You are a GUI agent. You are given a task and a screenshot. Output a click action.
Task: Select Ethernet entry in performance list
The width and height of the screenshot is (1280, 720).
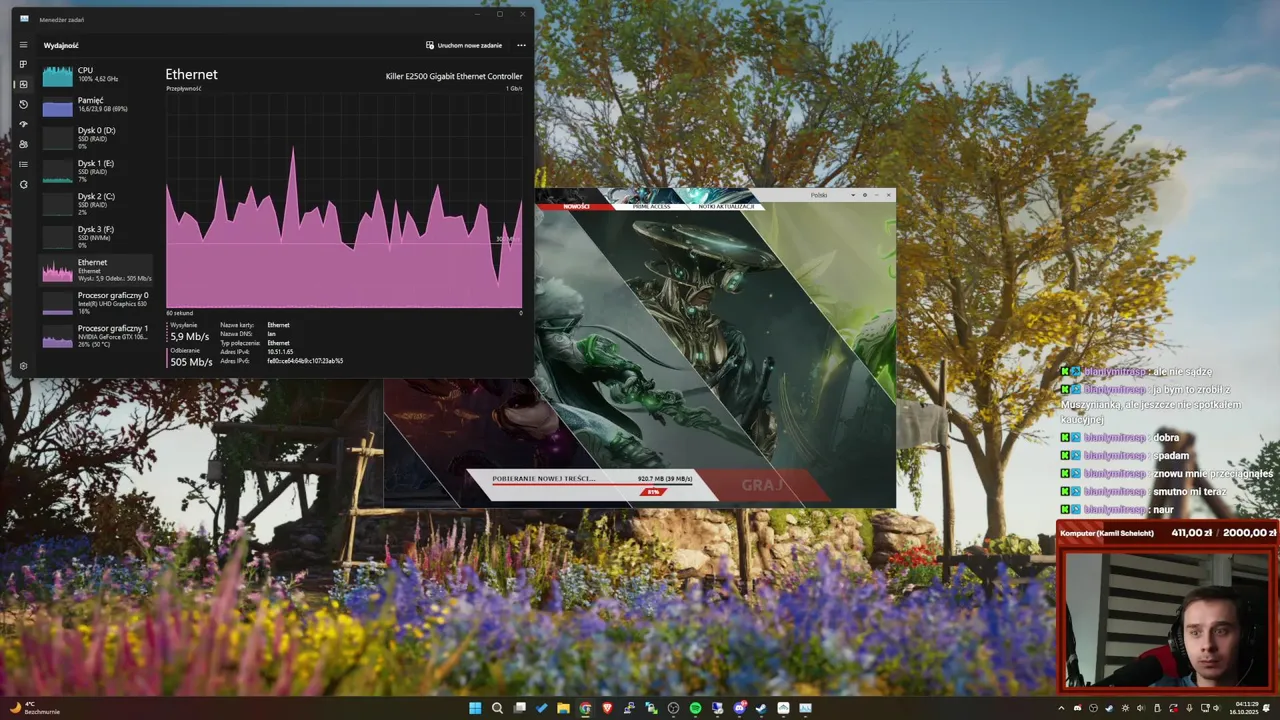pos(96,270)
